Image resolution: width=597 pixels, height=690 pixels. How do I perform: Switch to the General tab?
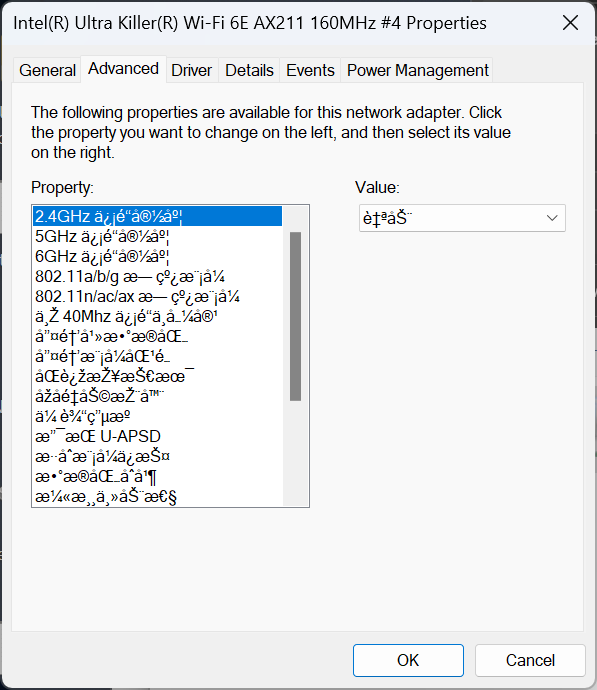tap(47, 70)
